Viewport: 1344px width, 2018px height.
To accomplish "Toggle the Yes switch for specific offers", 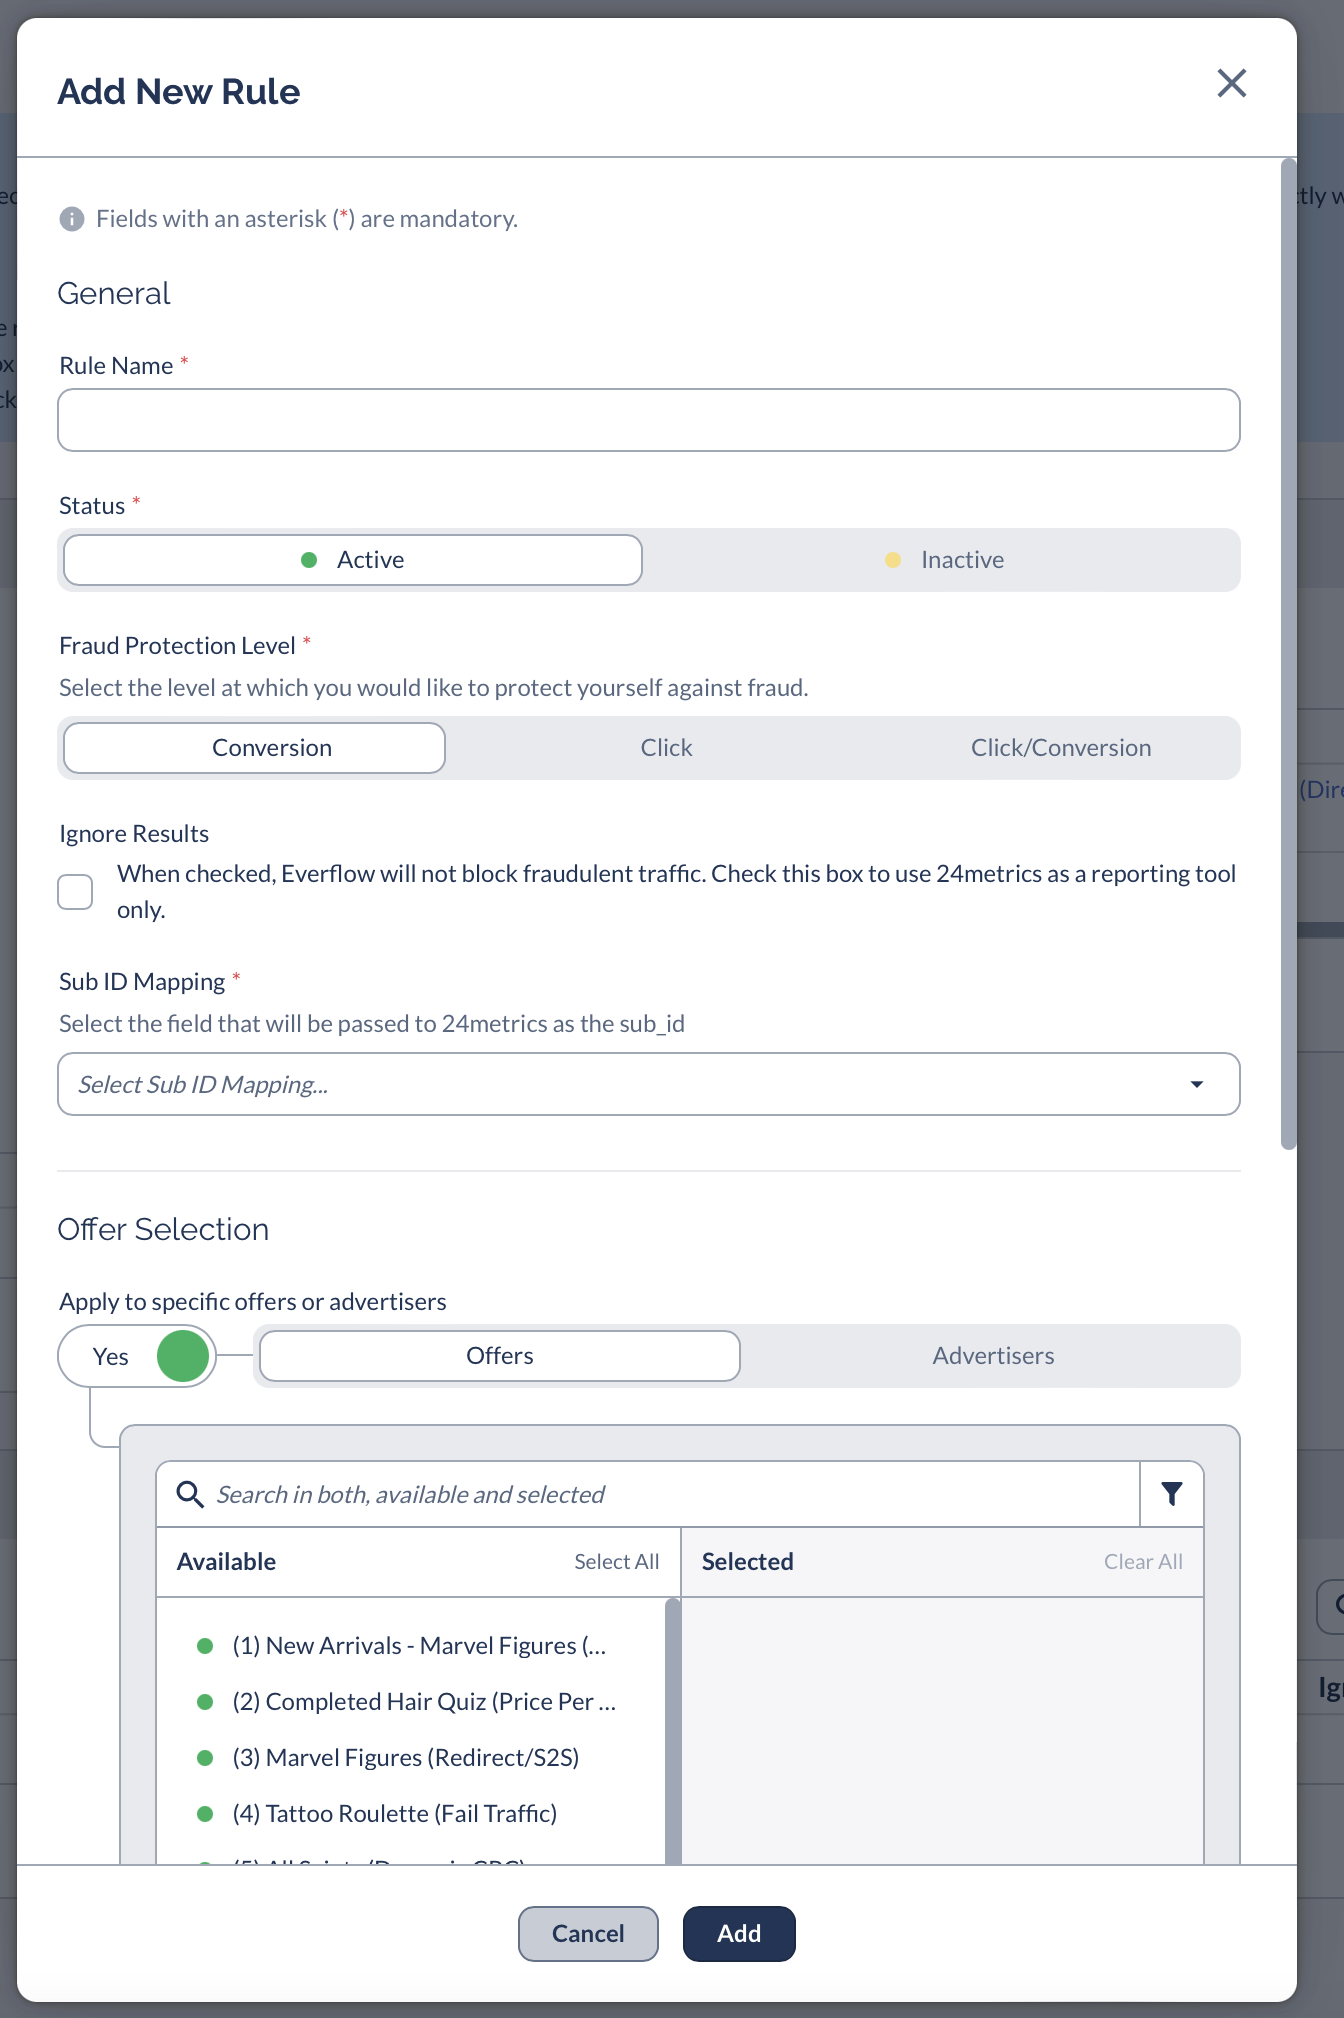I will [x=138, y=1356].
